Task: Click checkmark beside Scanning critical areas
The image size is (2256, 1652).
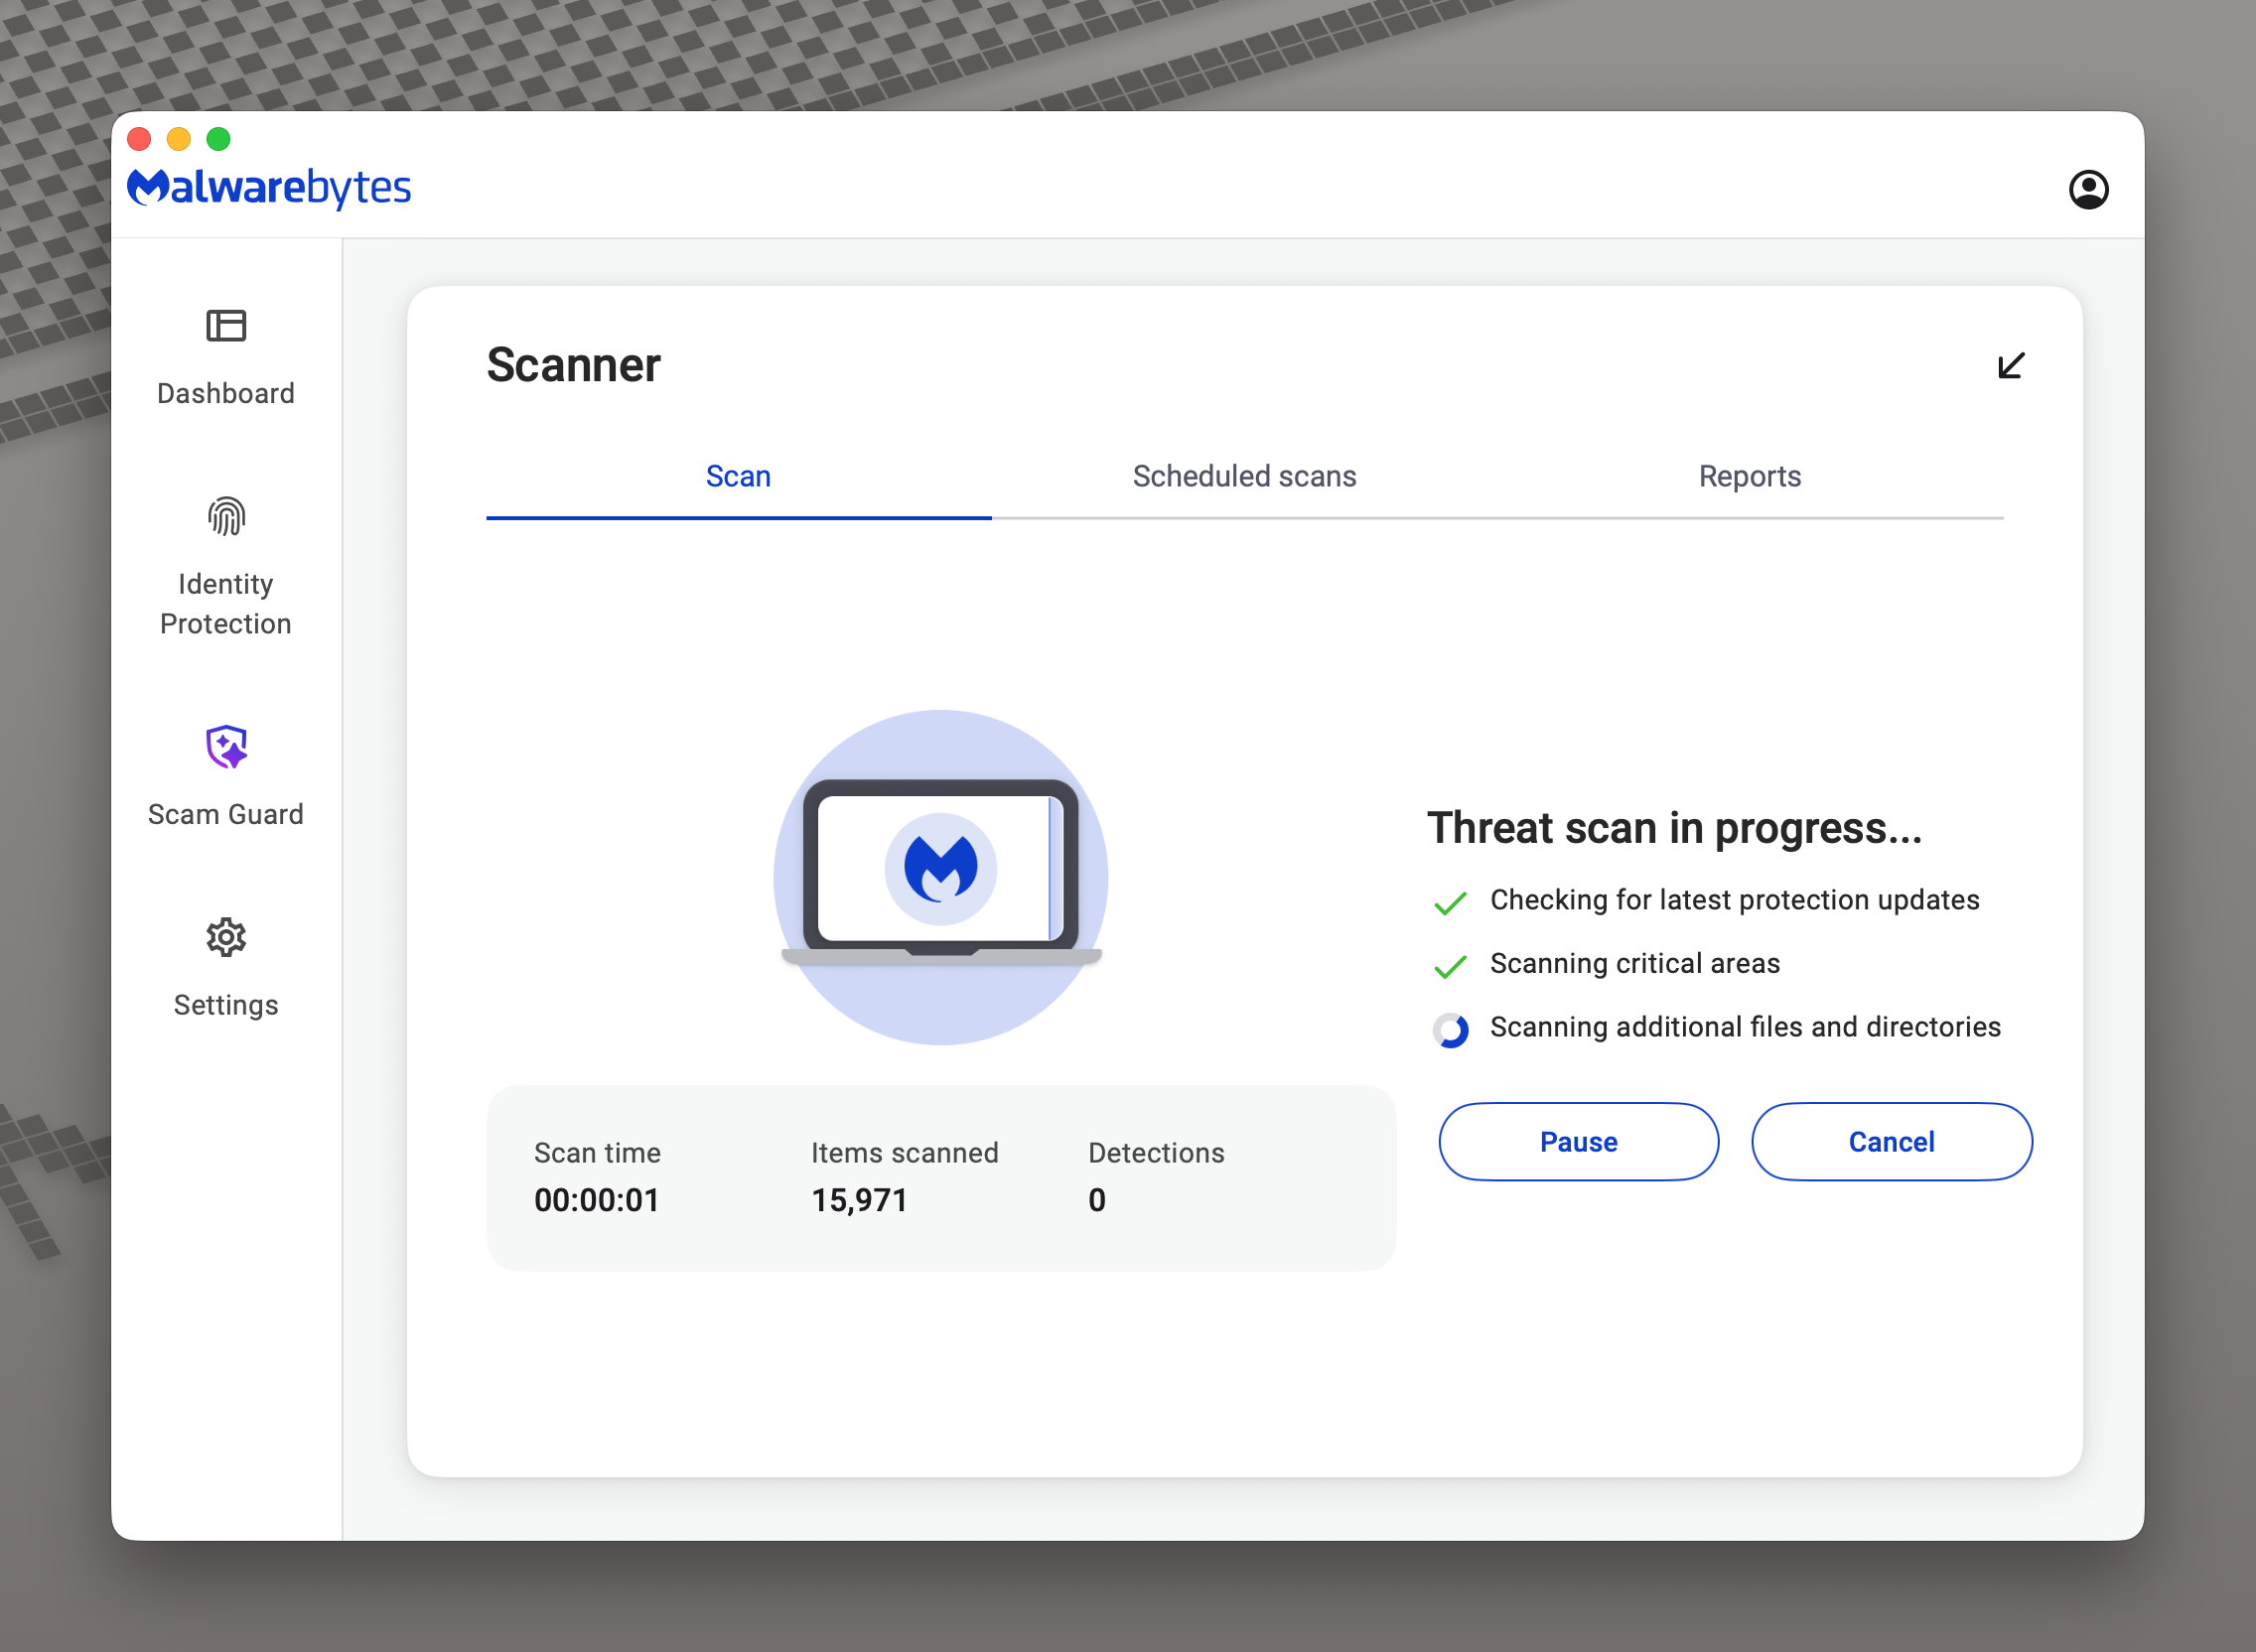Action: [x=1450, y=966]
